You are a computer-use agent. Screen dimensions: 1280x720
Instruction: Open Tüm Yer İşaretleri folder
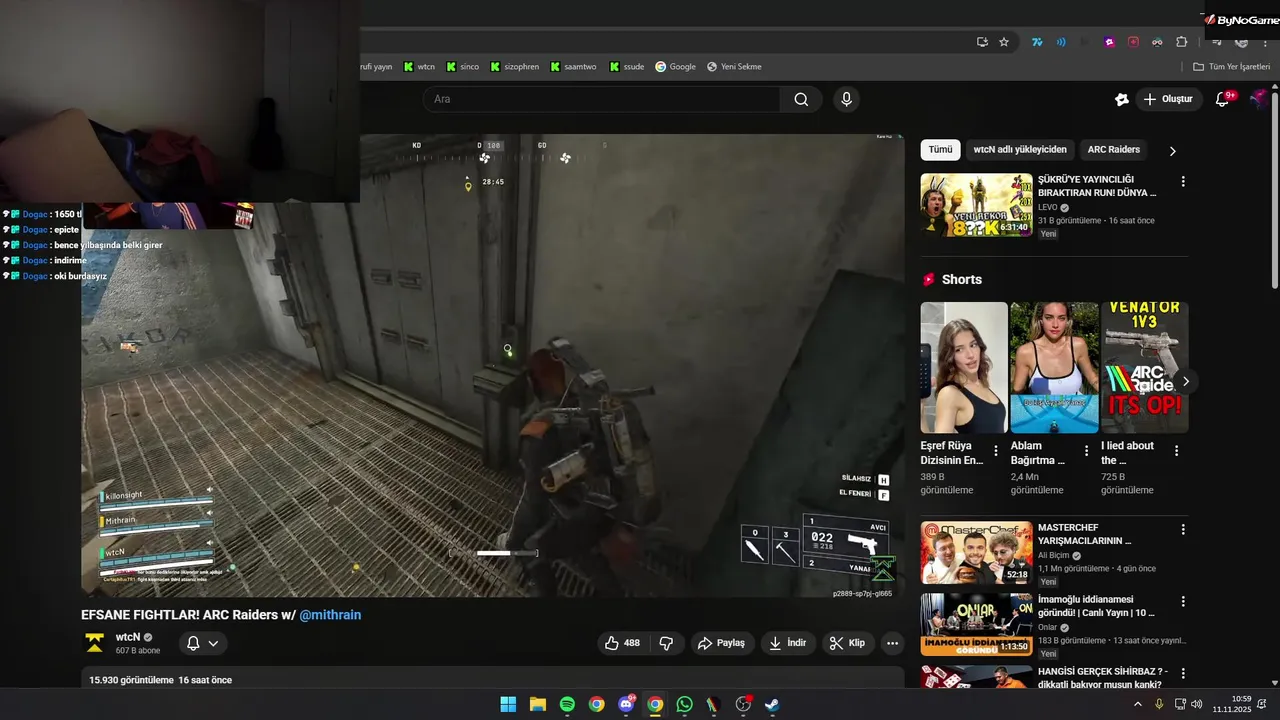(x=1231, y=67)
